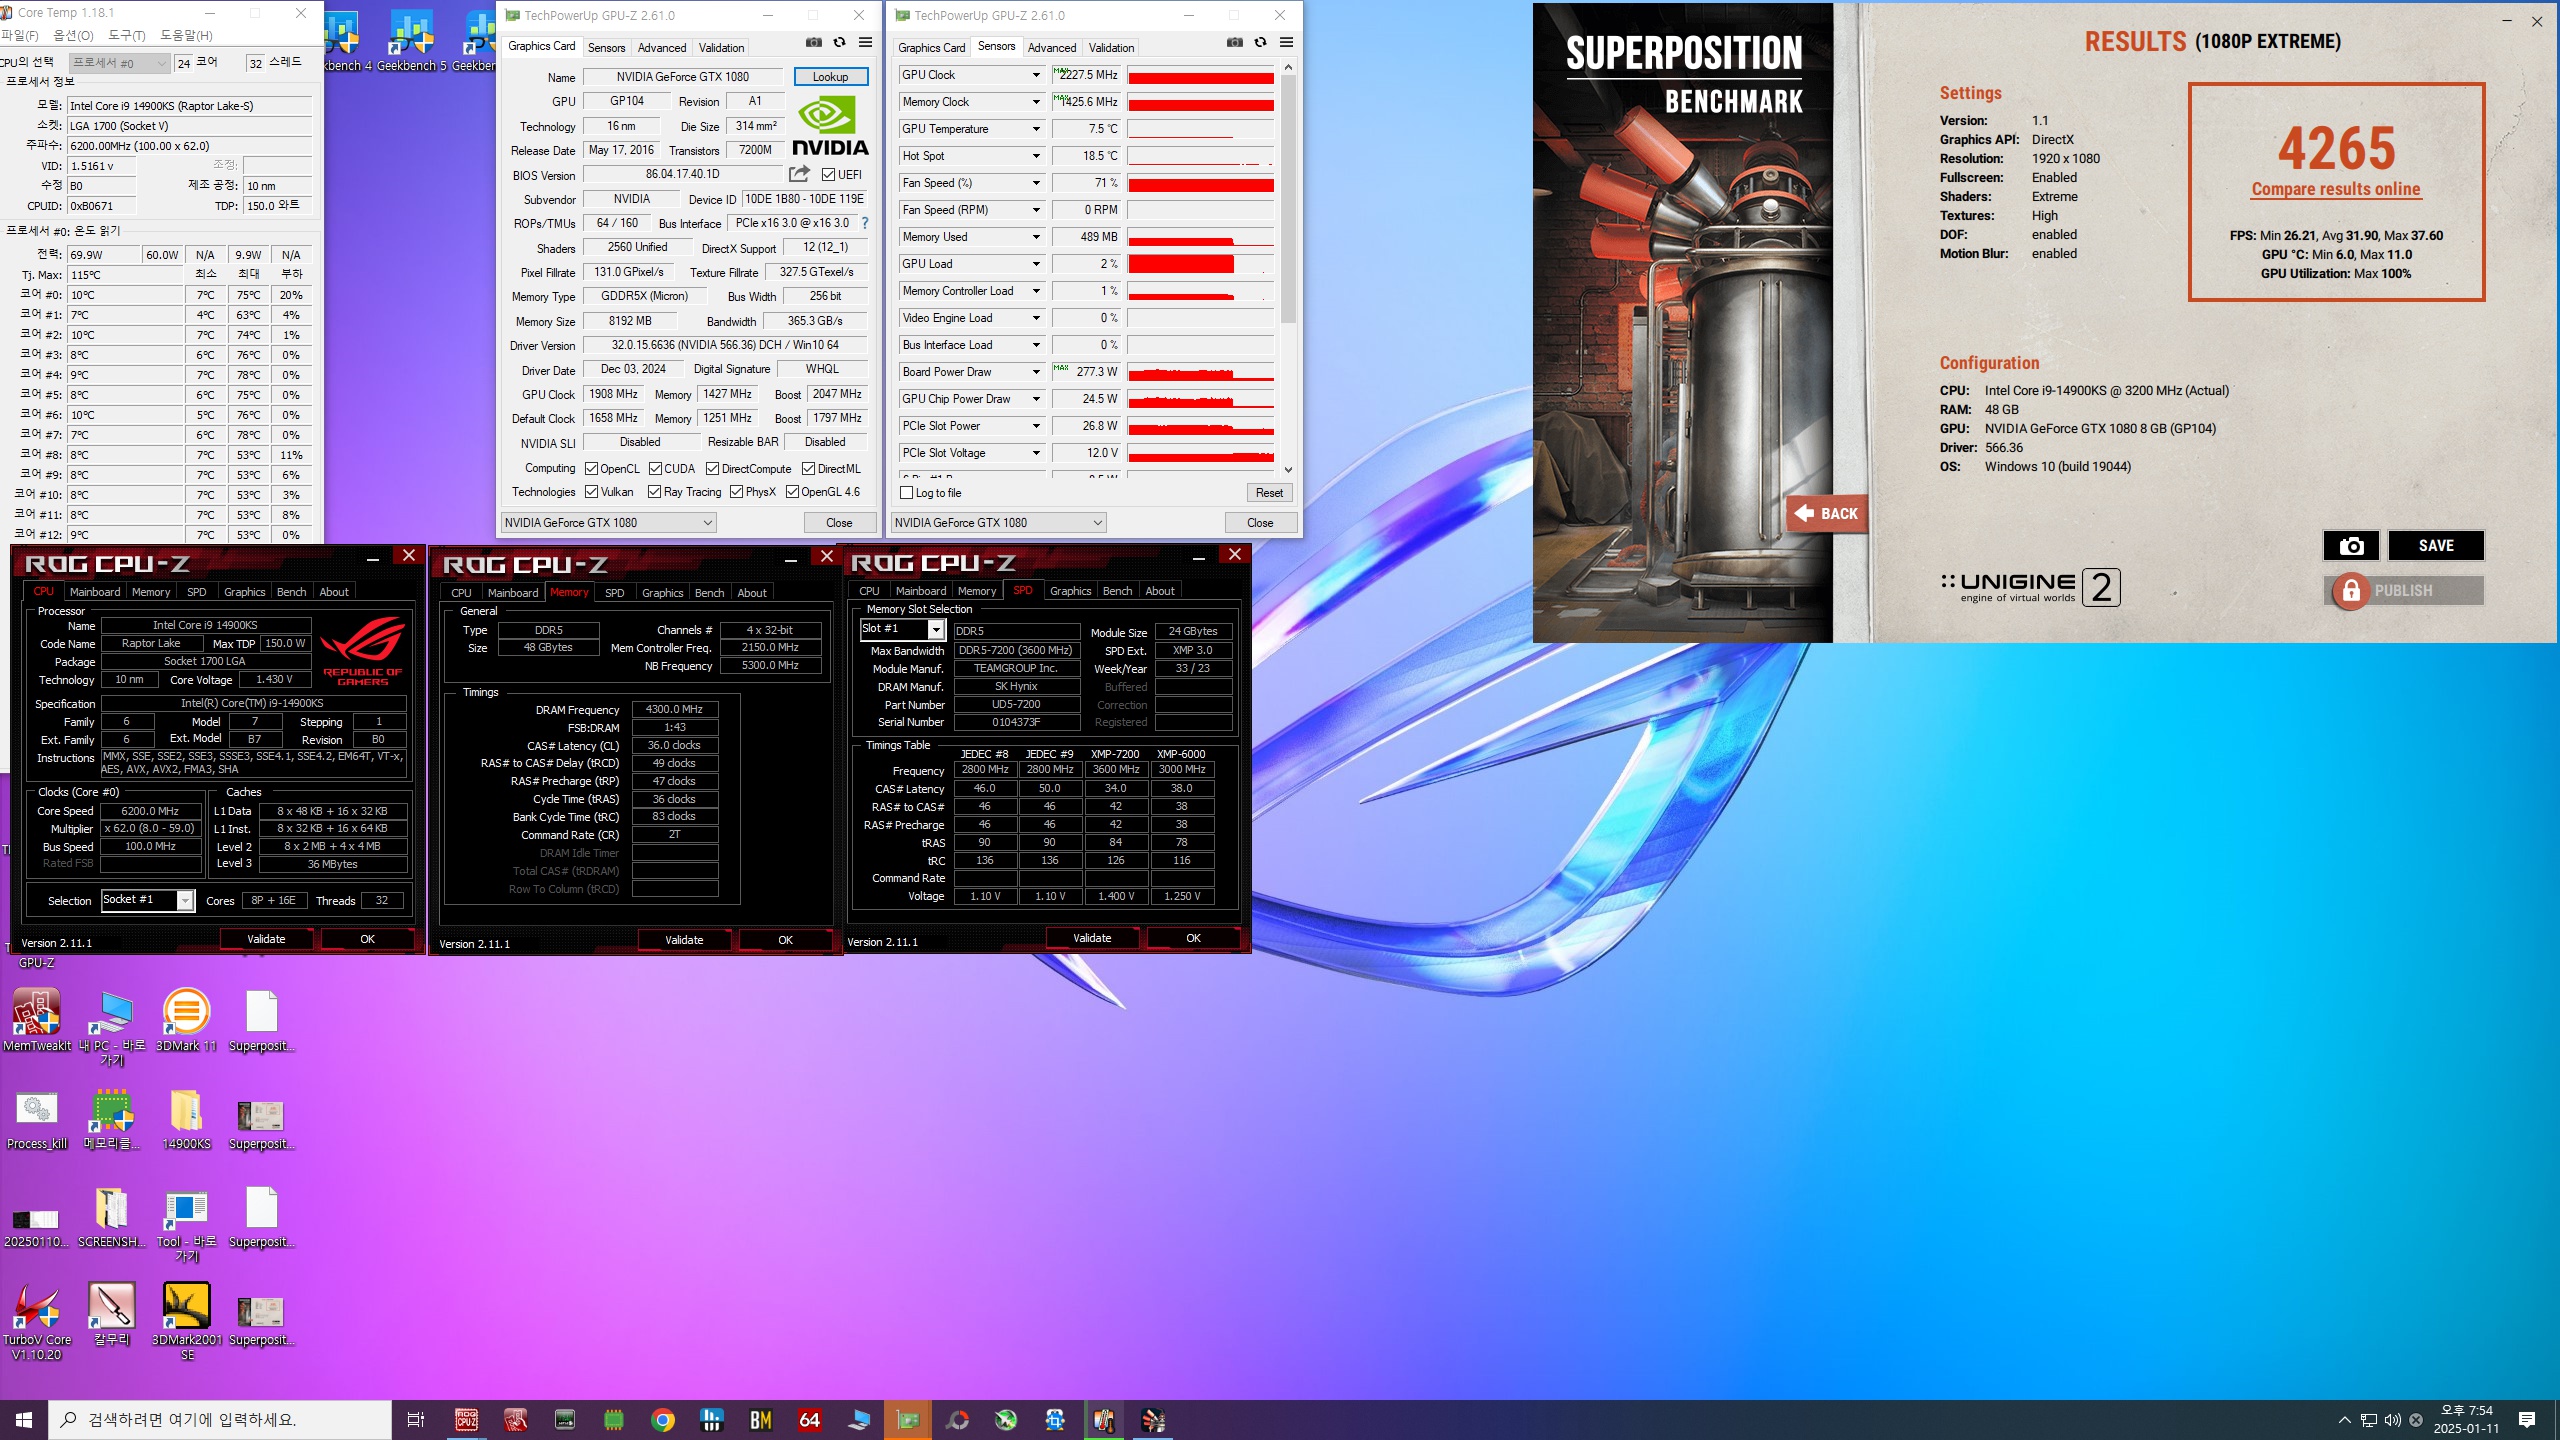Toggle the OpenCL checkbox
This screenshot has width=2560, height=1440.
pyautogui.click(x=592, y=469)
